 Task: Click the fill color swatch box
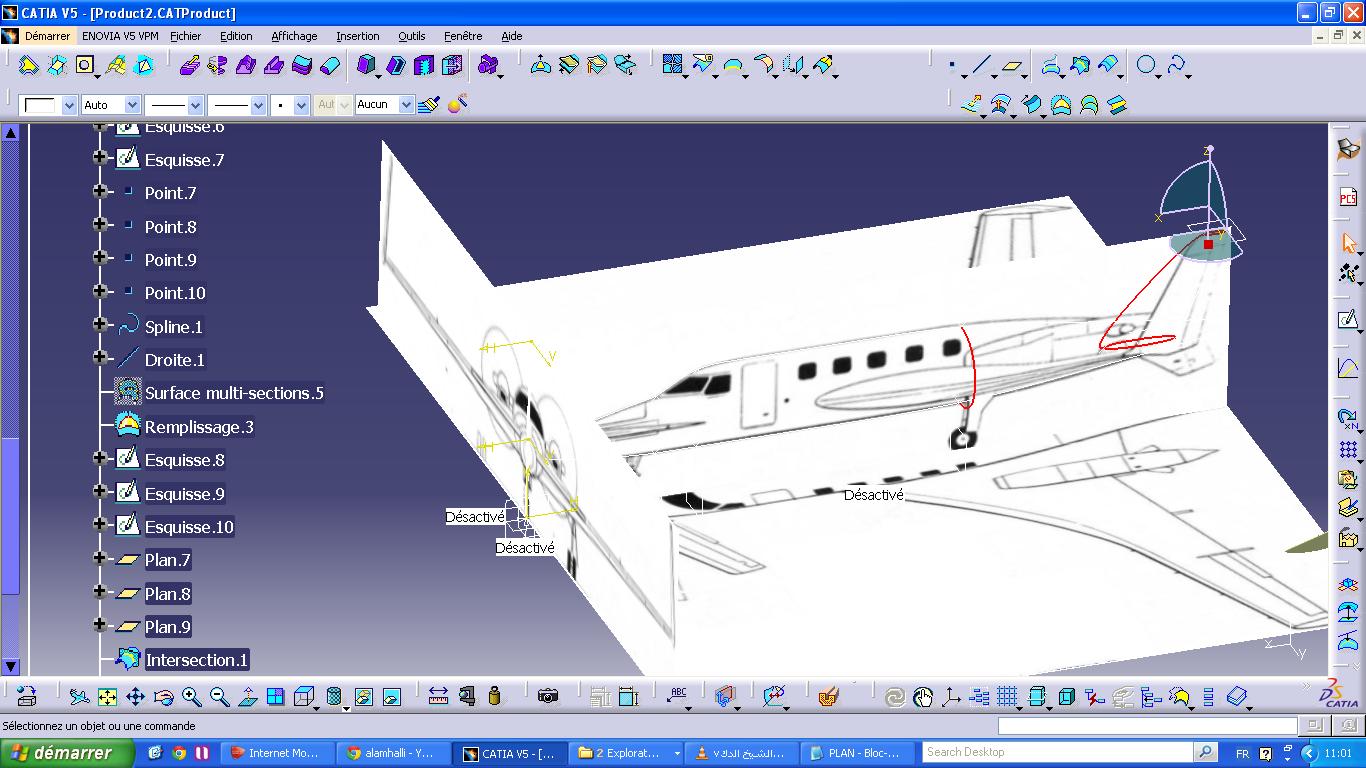40,105
